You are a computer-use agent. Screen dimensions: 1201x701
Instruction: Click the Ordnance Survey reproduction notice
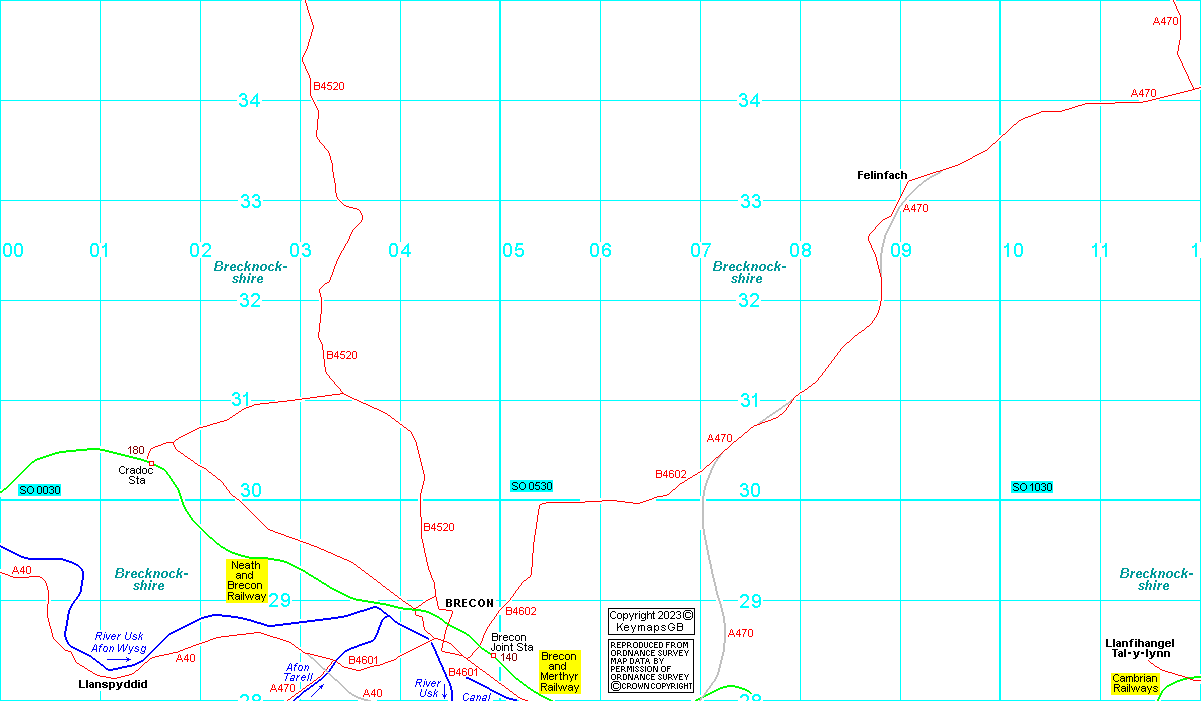click(x=651, y=665)
